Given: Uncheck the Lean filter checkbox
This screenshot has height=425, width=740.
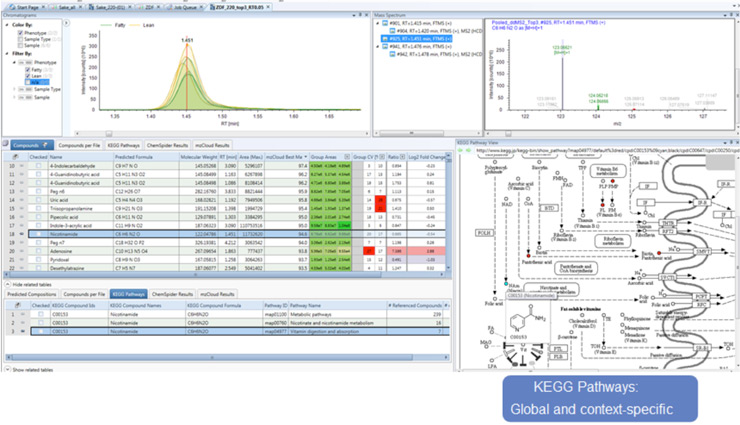Looking at the screenshot, I should (x=28, y=76).
